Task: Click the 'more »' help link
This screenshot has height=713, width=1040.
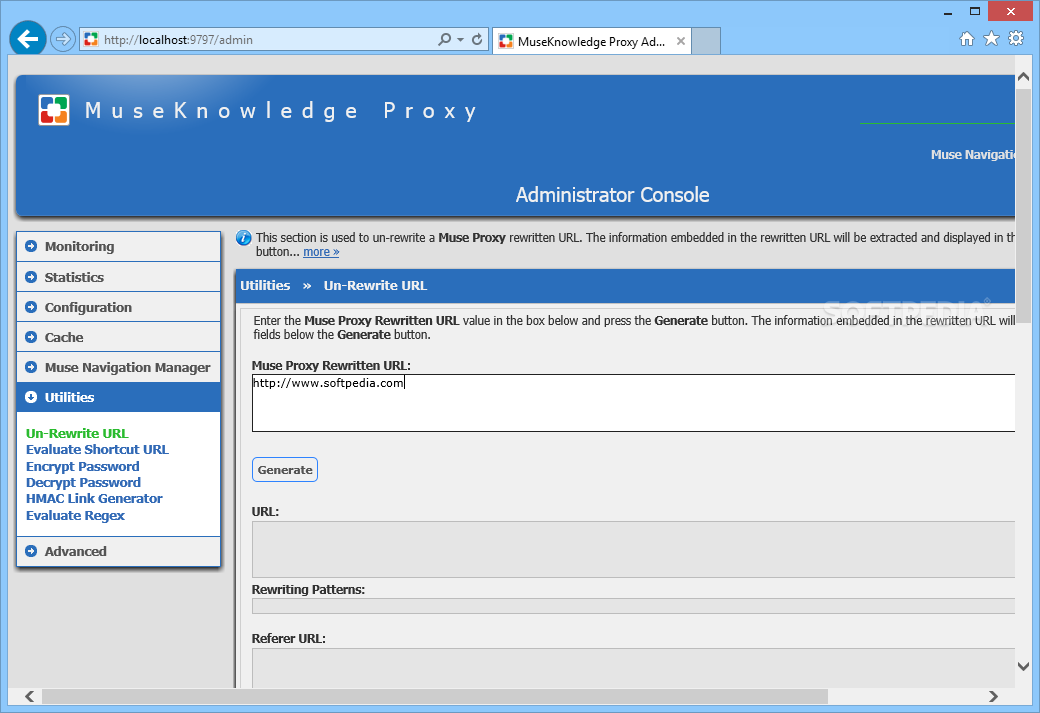Action: pos(321,252)
